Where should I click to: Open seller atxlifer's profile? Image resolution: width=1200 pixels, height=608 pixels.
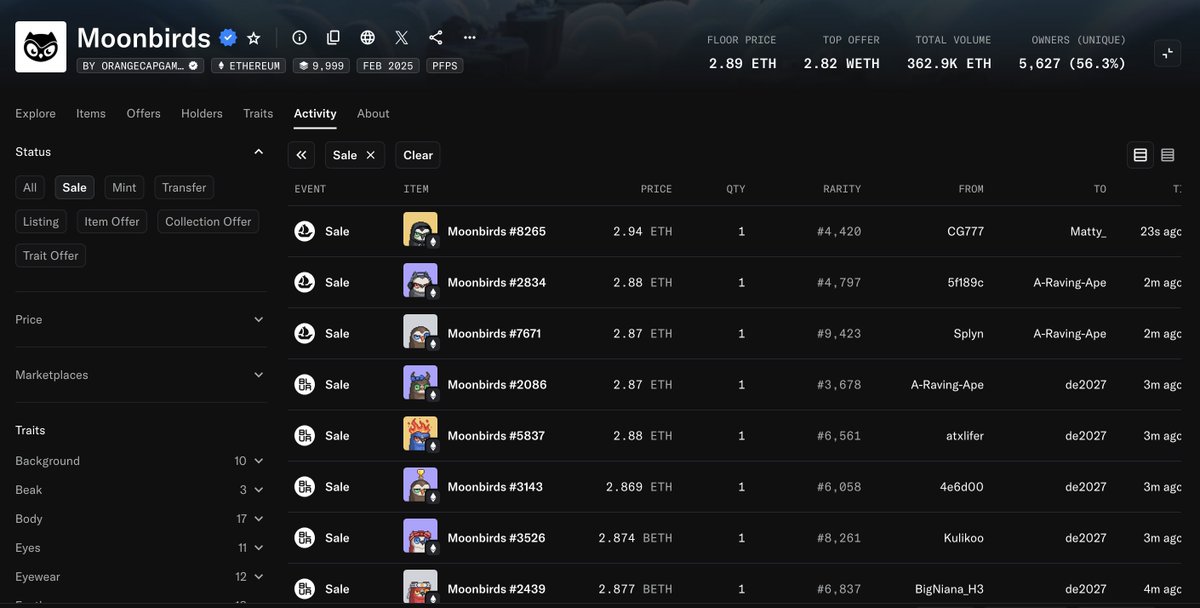[x=964, y=435]
